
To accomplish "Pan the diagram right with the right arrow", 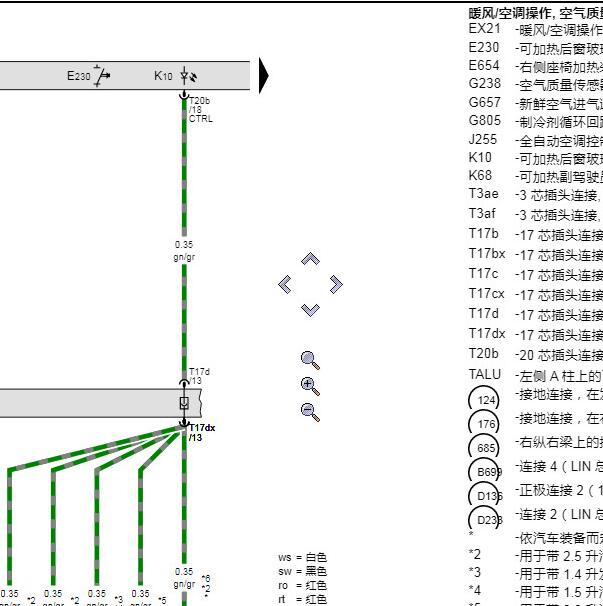I will pos(336,284).
